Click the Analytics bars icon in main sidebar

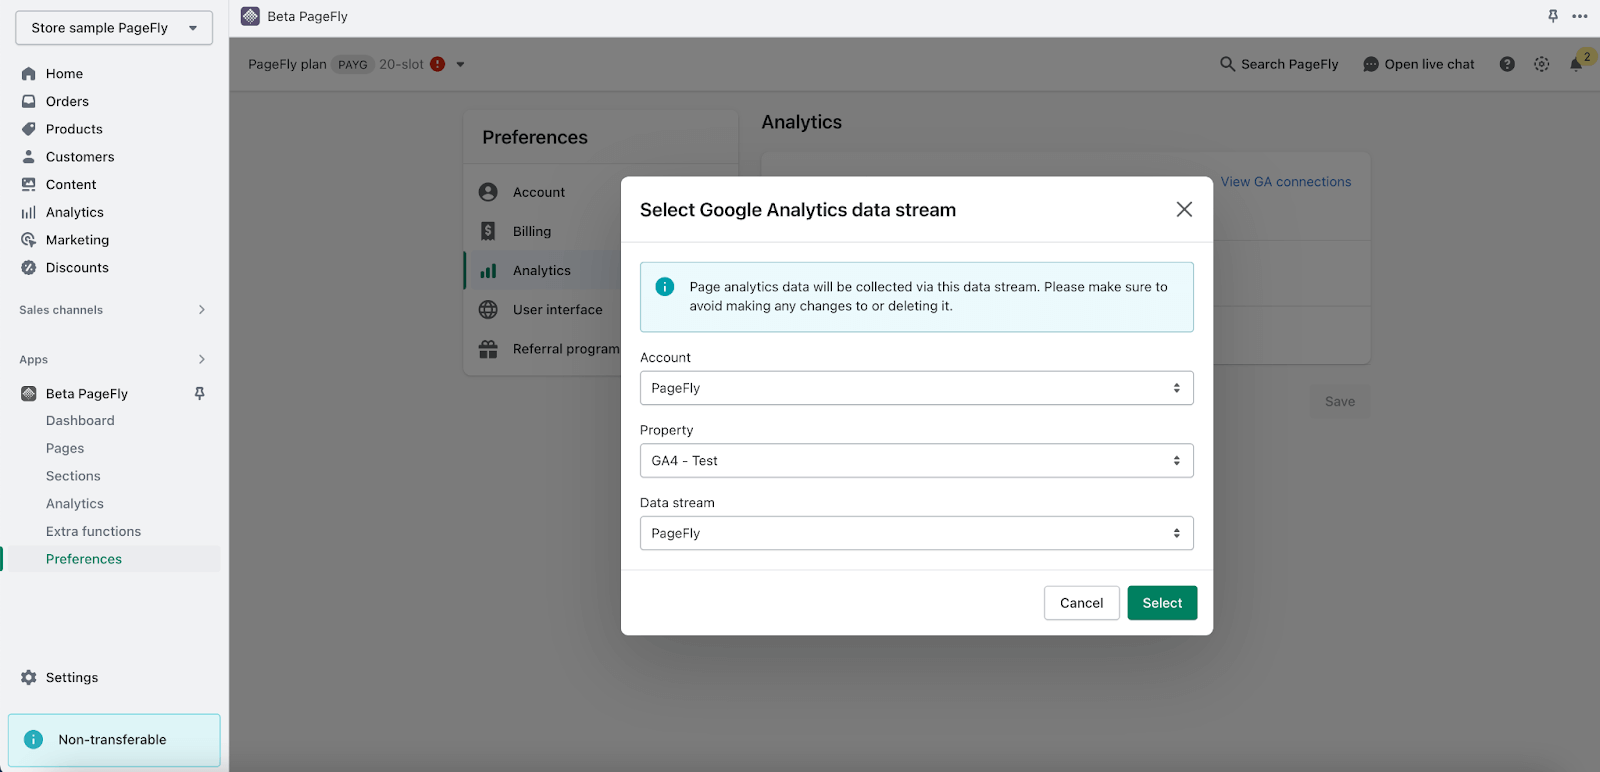(x=28, y=212)
